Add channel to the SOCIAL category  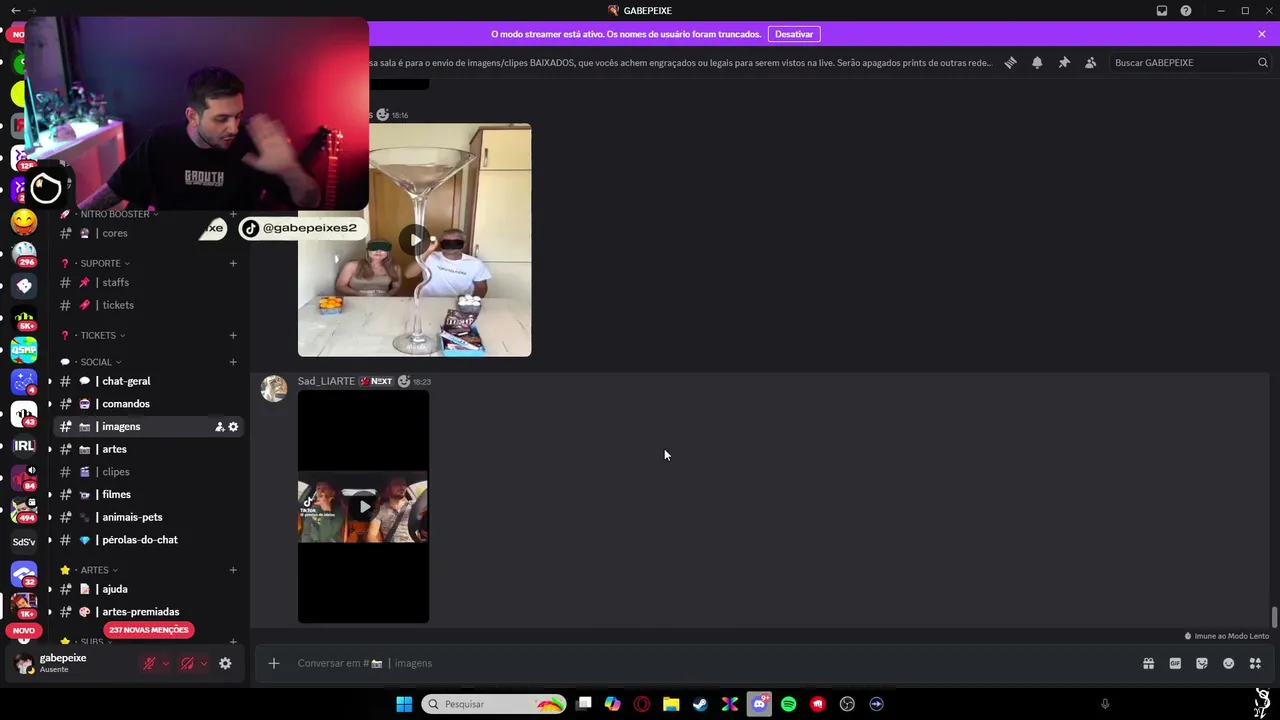(233, 362)
